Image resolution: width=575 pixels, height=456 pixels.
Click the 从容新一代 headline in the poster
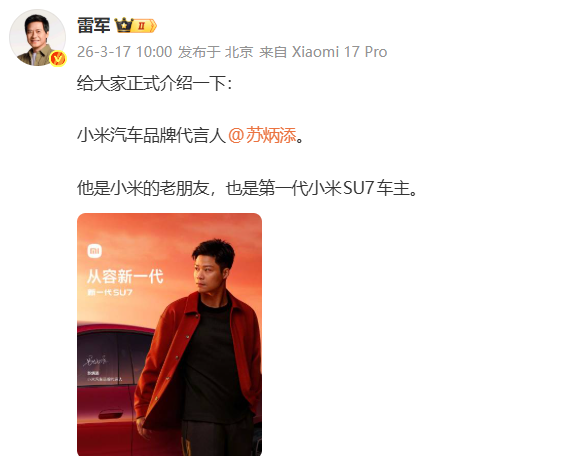coord(125,276)
